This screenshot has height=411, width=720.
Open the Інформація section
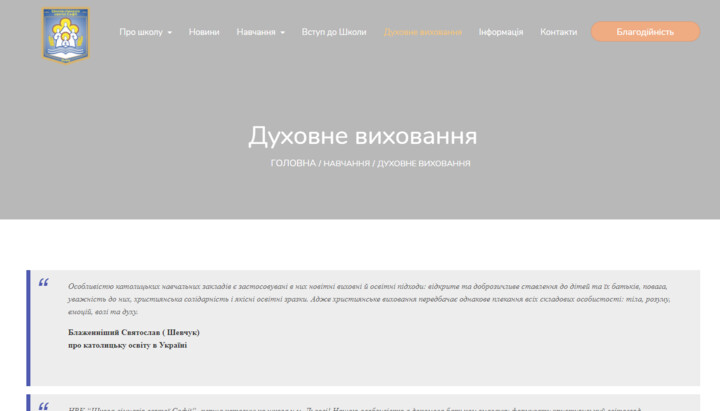point(500,32)
